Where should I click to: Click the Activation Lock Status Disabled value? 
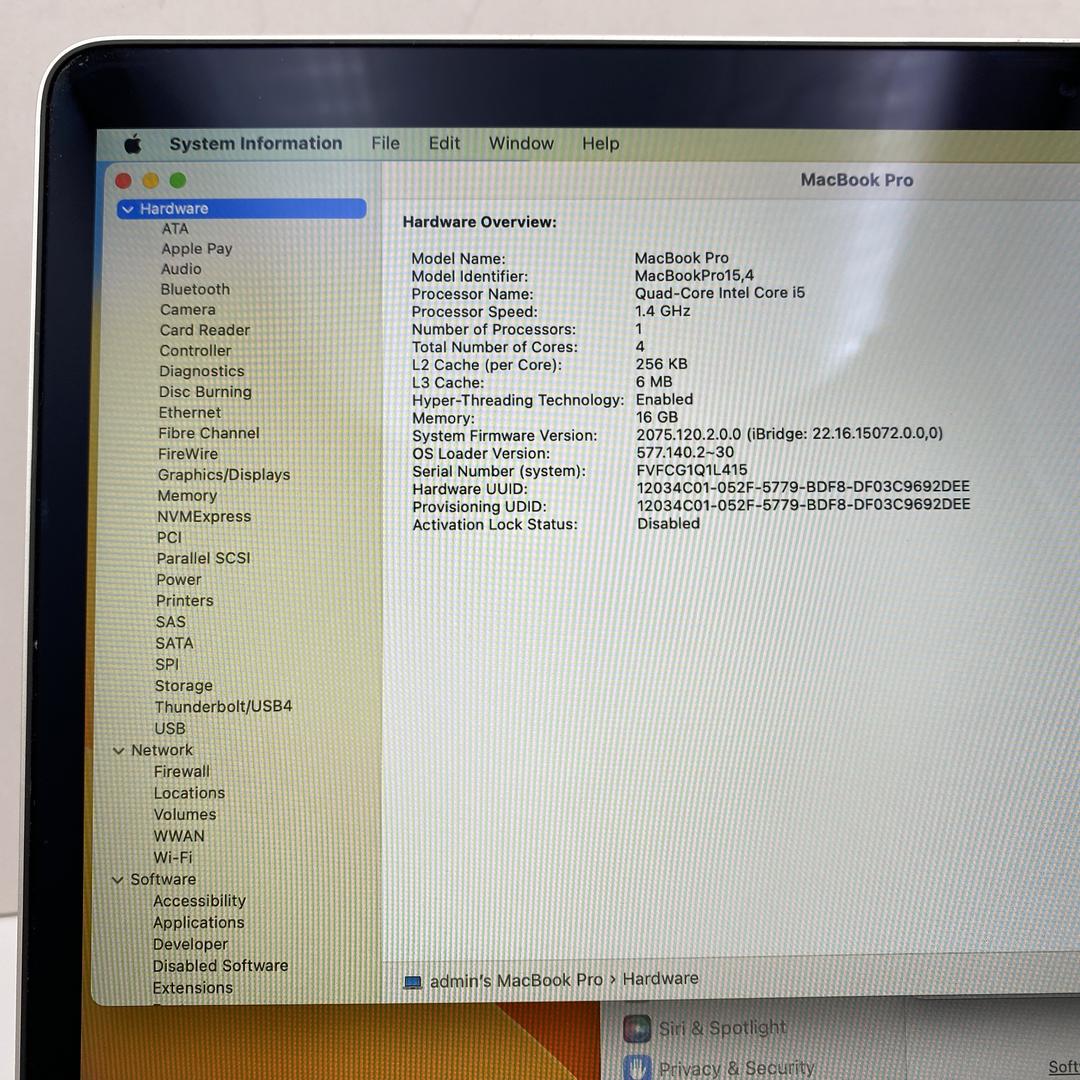coord(669,524)
